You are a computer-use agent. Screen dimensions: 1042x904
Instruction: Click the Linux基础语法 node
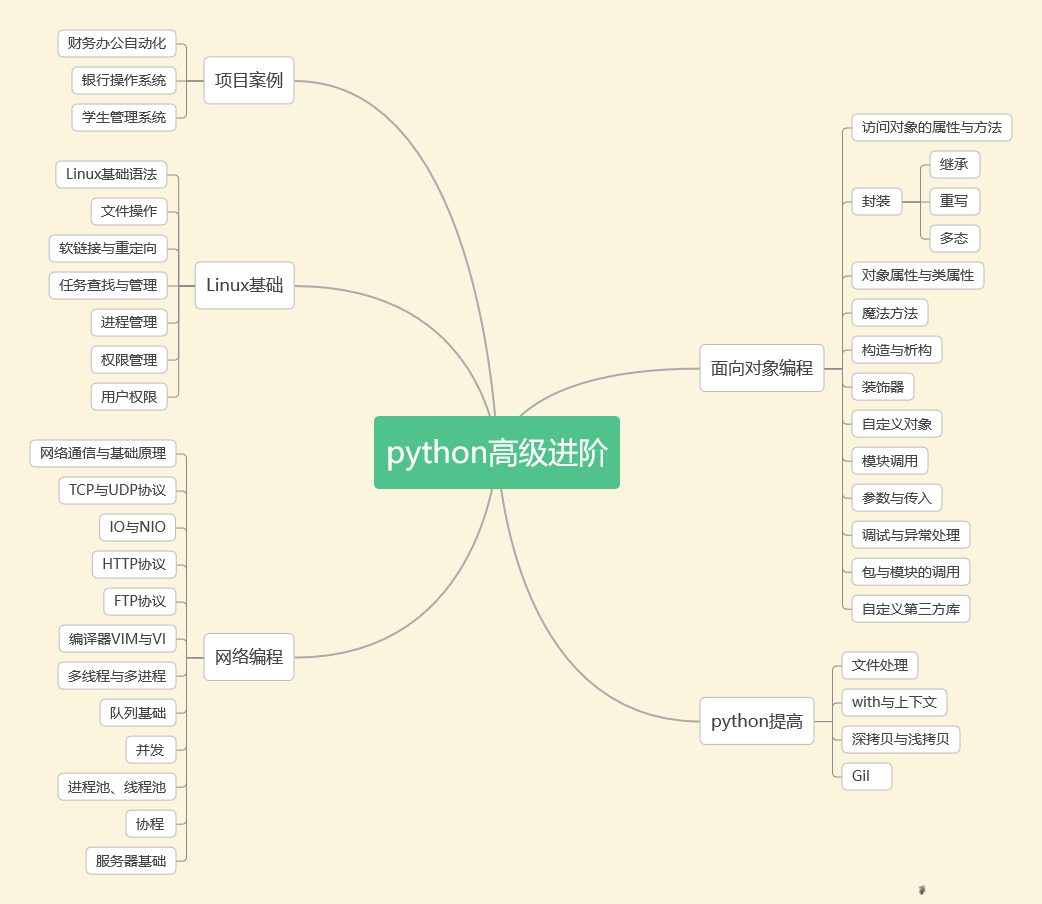coord(111,174)
